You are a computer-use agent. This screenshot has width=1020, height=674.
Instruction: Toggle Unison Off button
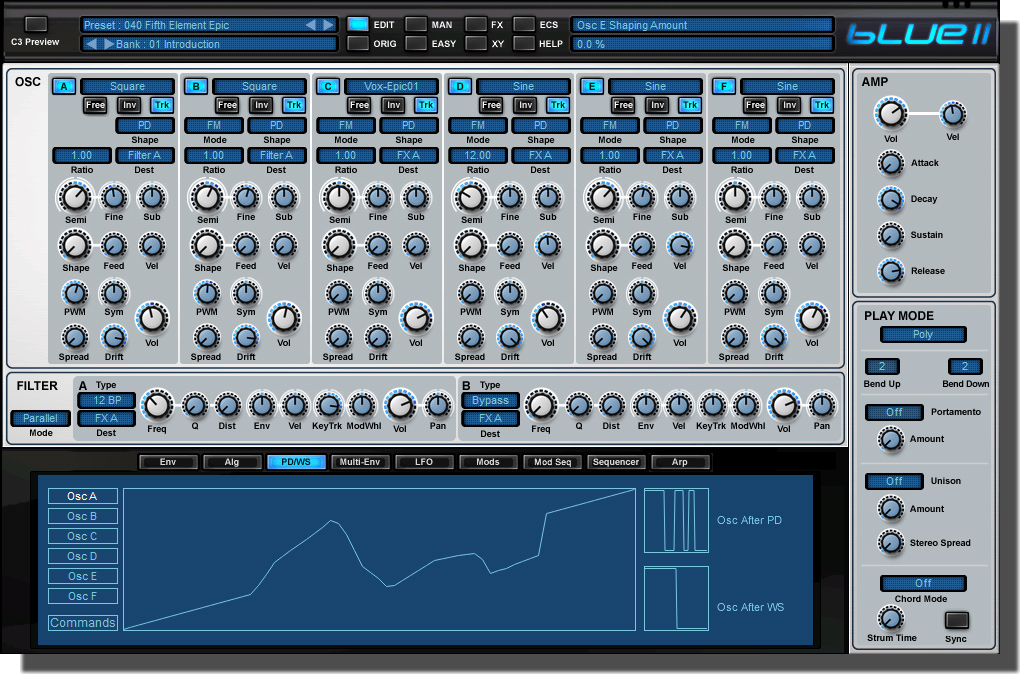(894, 481)
